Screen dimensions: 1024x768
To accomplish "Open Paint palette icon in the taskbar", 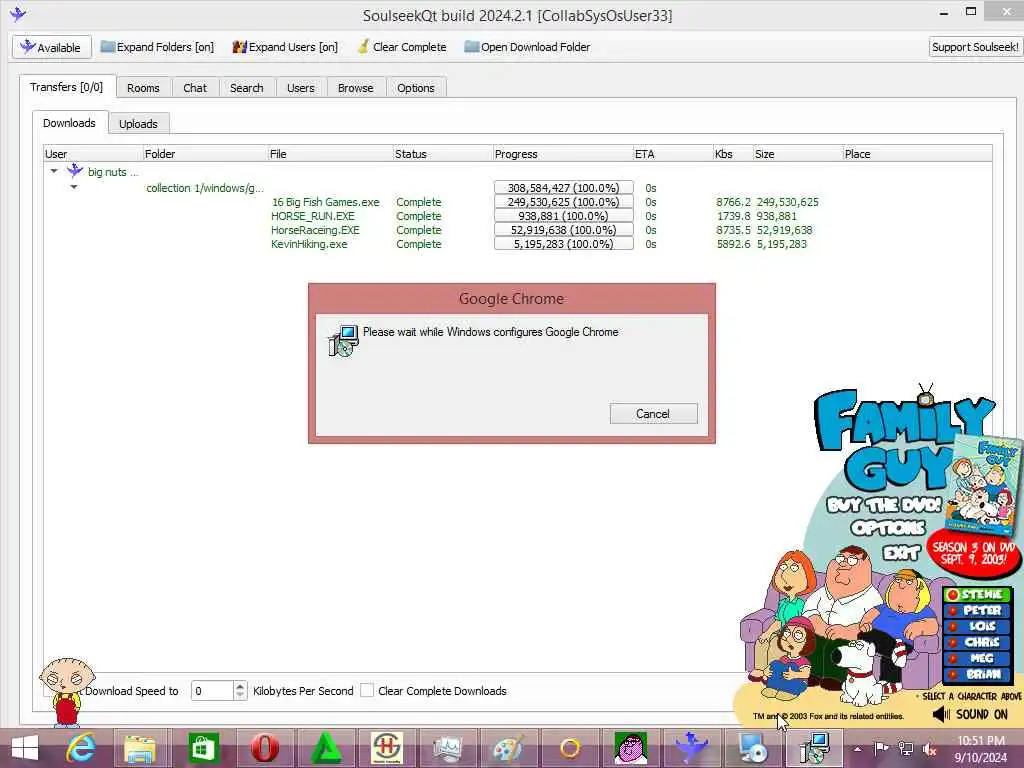I will pos(508,749).
